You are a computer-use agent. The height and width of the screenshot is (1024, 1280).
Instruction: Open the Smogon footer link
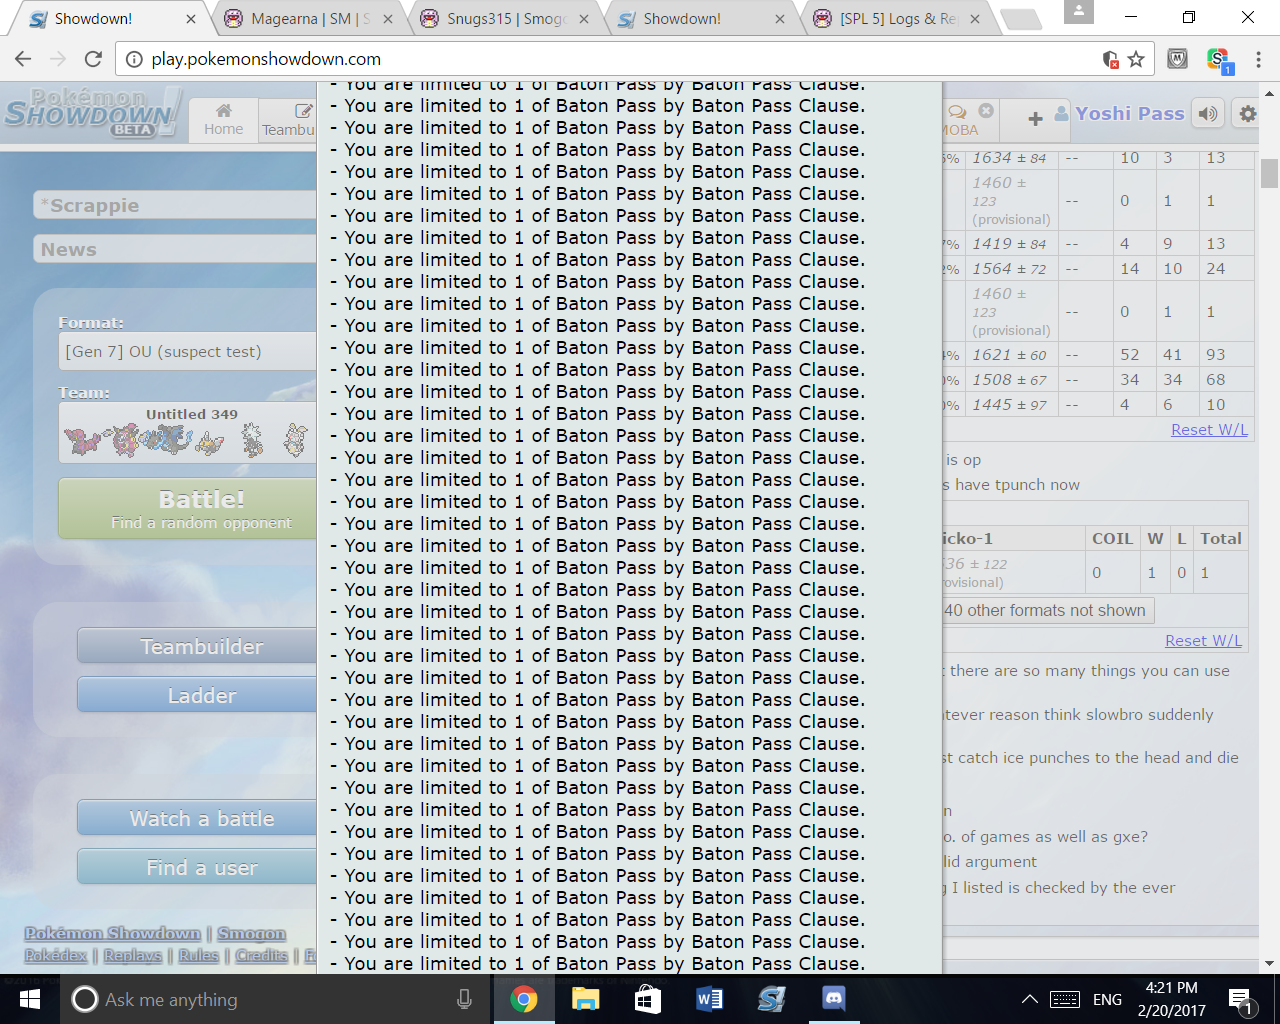point(252,933)
